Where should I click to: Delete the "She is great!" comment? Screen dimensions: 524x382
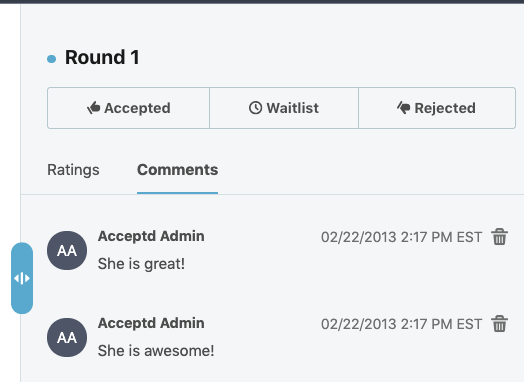click(500, 237)
